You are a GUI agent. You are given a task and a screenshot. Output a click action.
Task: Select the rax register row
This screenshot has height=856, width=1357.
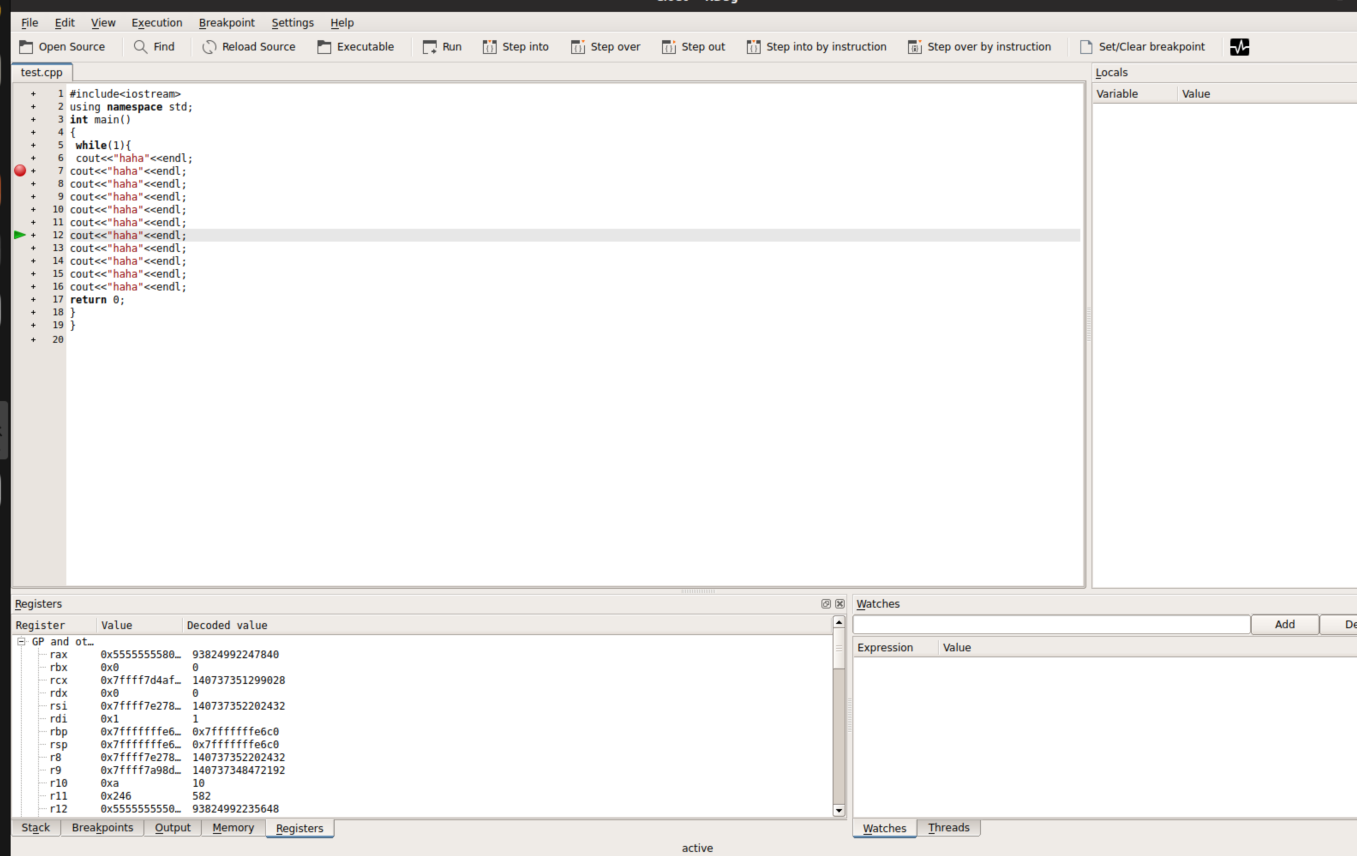[x=422, y=655]
